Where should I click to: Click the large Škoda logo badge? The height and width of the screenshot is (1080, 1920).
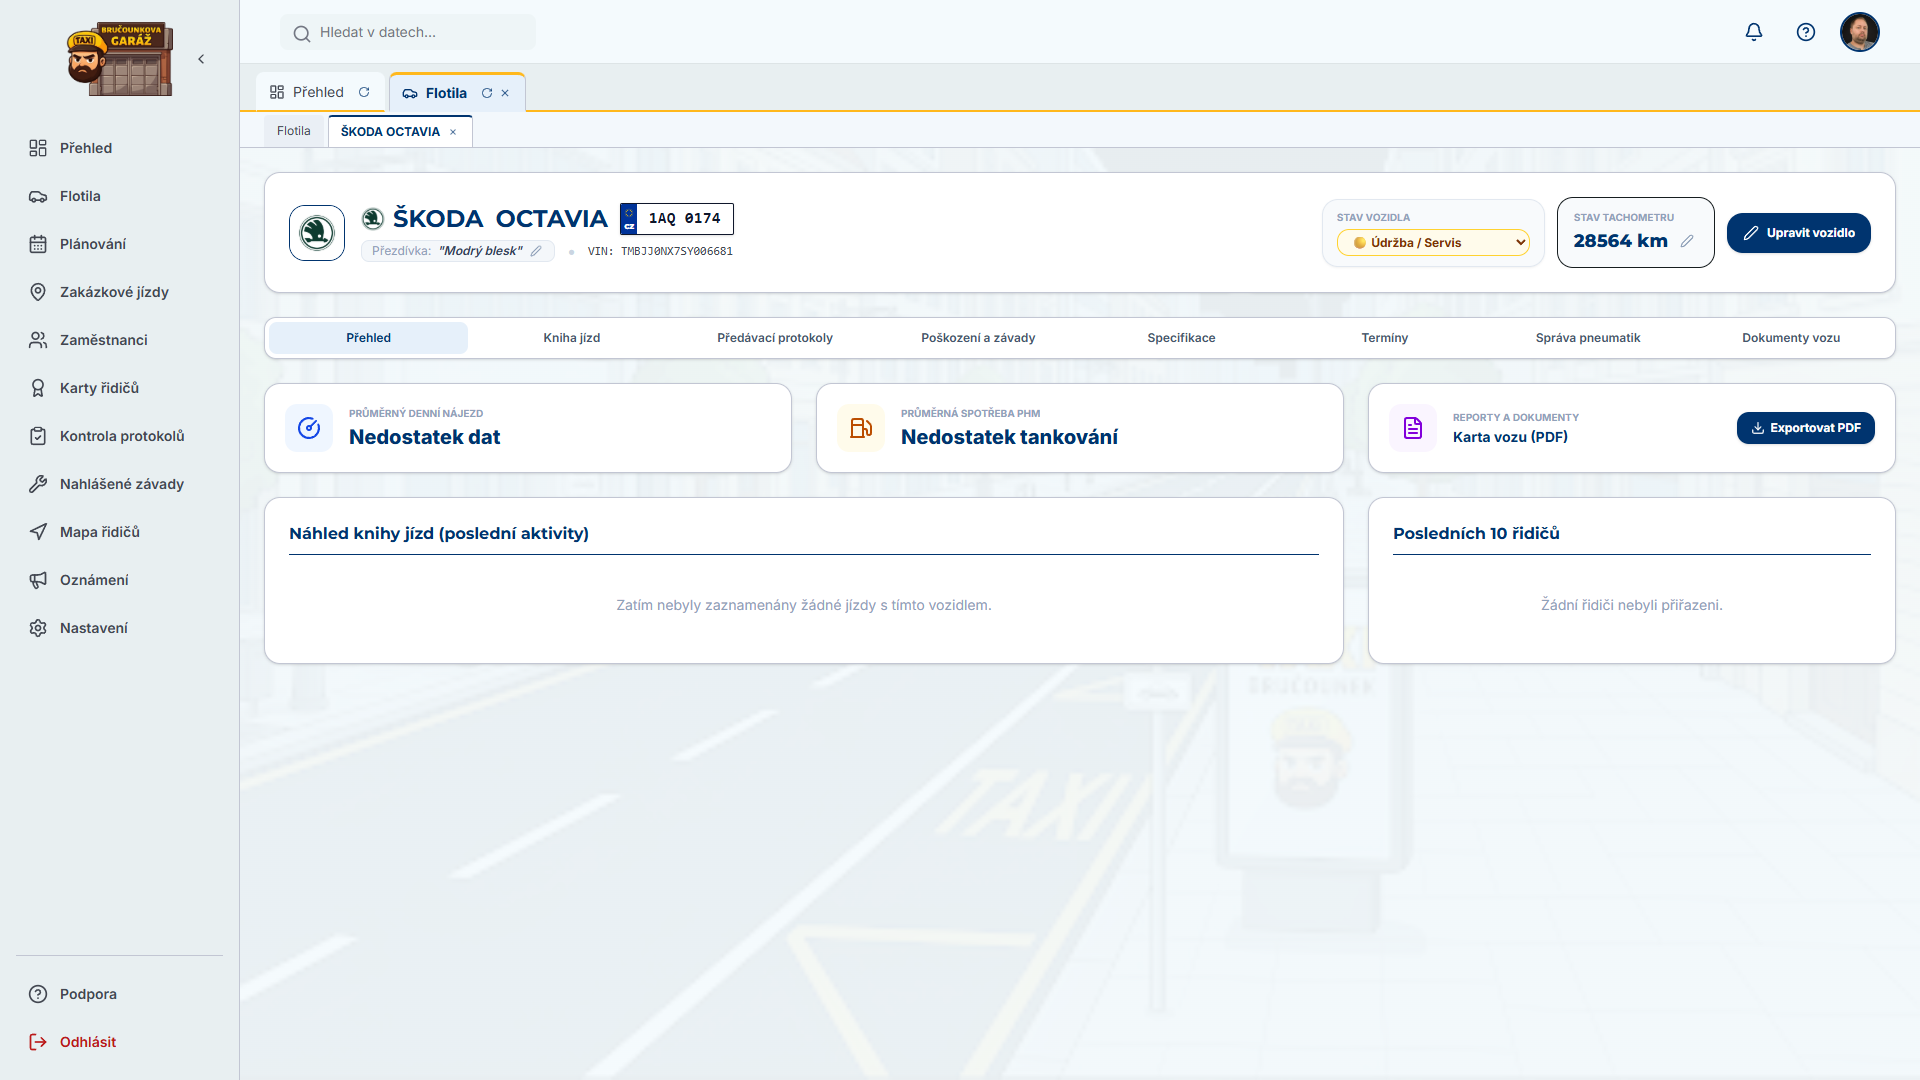[x=317, y=233]
